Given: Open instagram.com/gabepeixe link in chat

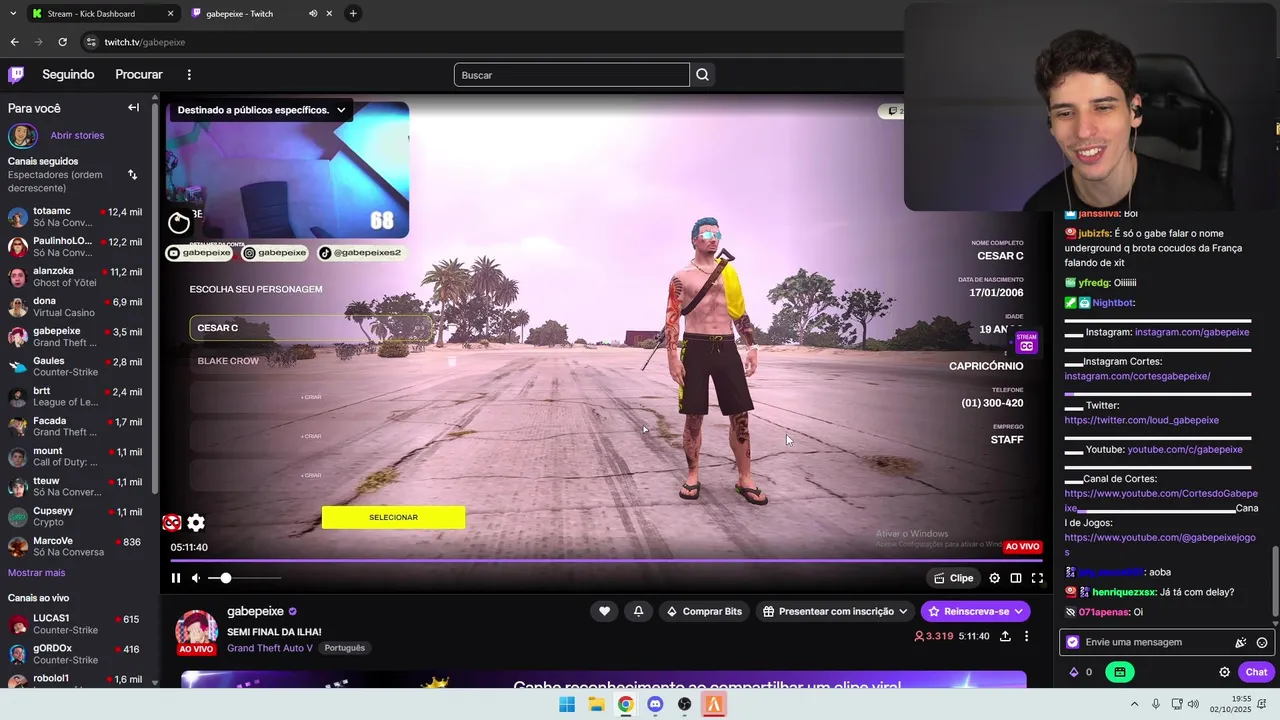Looking at the screenshot, I should [x=1191, y=332].
